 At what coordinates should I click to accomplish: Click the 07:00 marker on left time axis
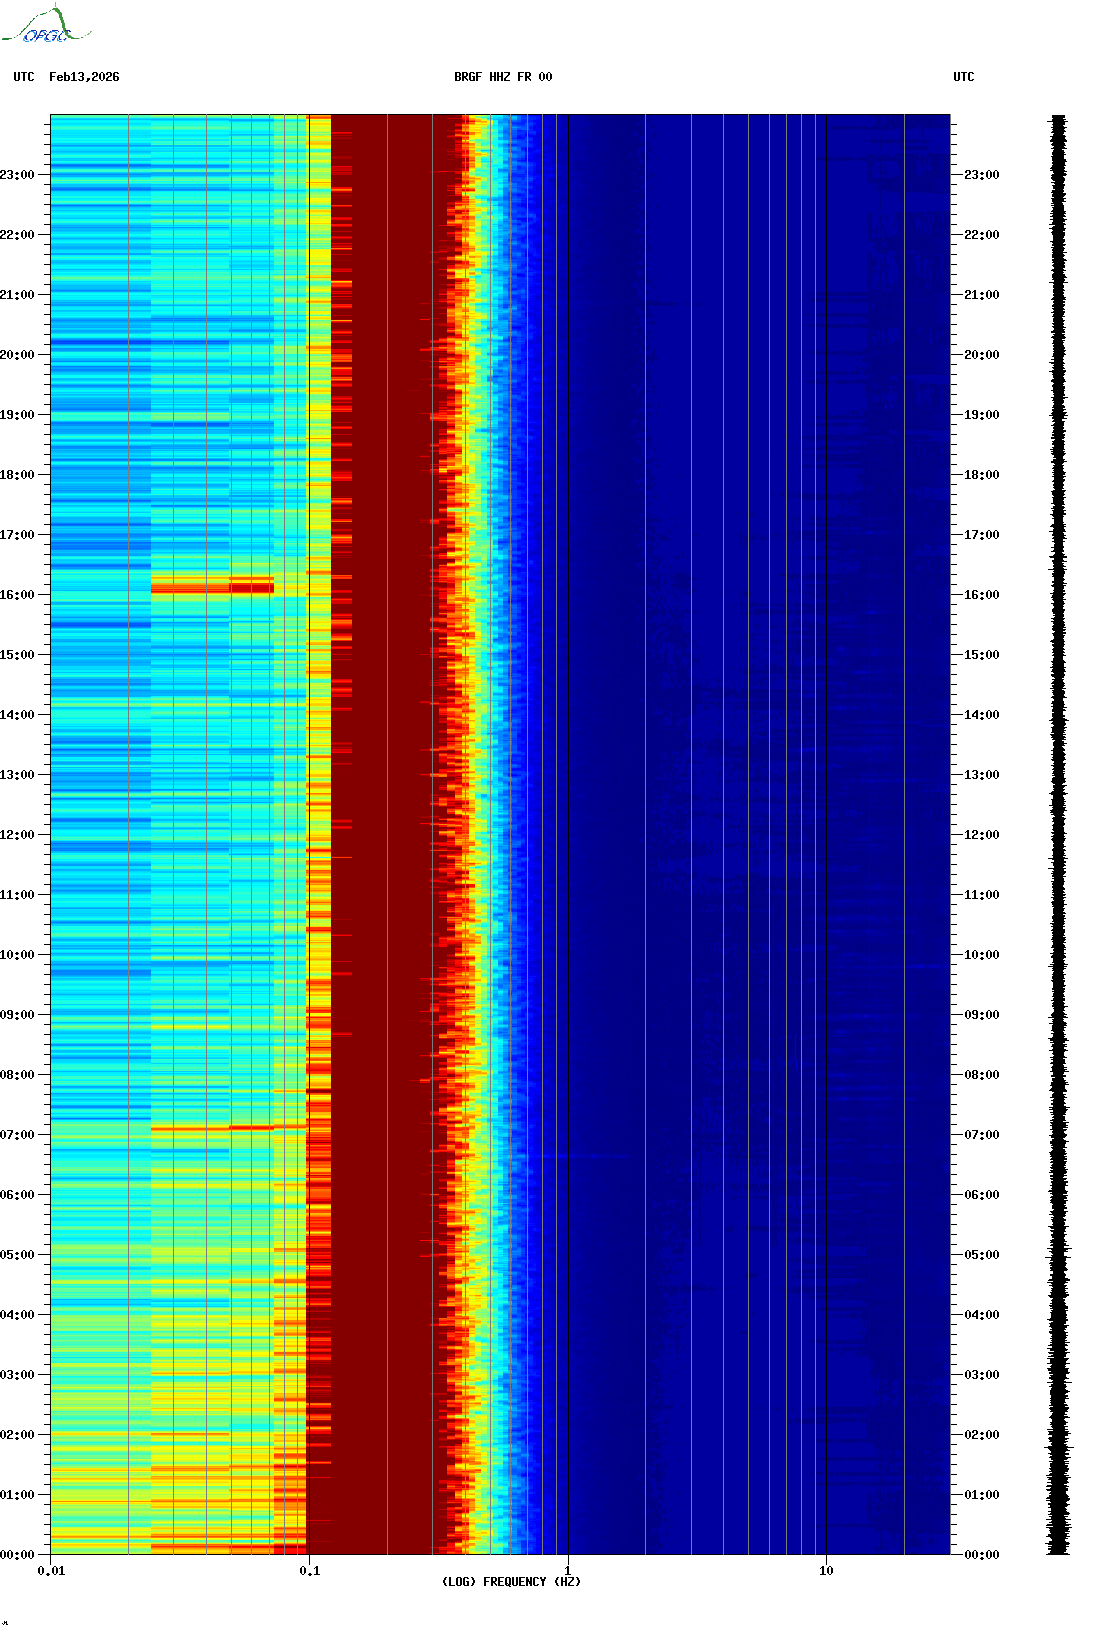coord(17,1135)
